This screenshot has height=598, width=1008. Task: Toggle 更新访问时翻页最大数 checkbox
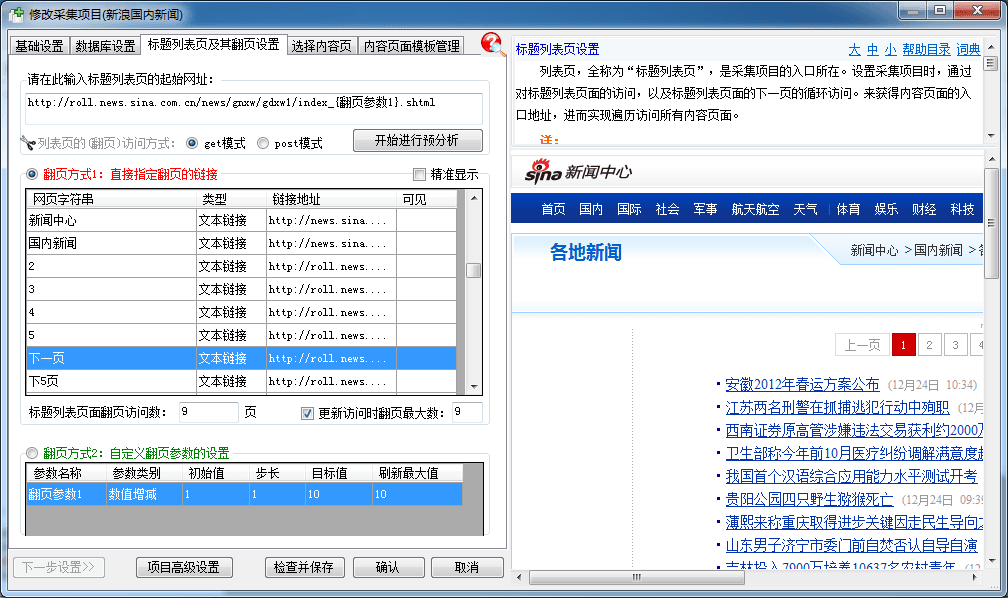click(308, 413)
